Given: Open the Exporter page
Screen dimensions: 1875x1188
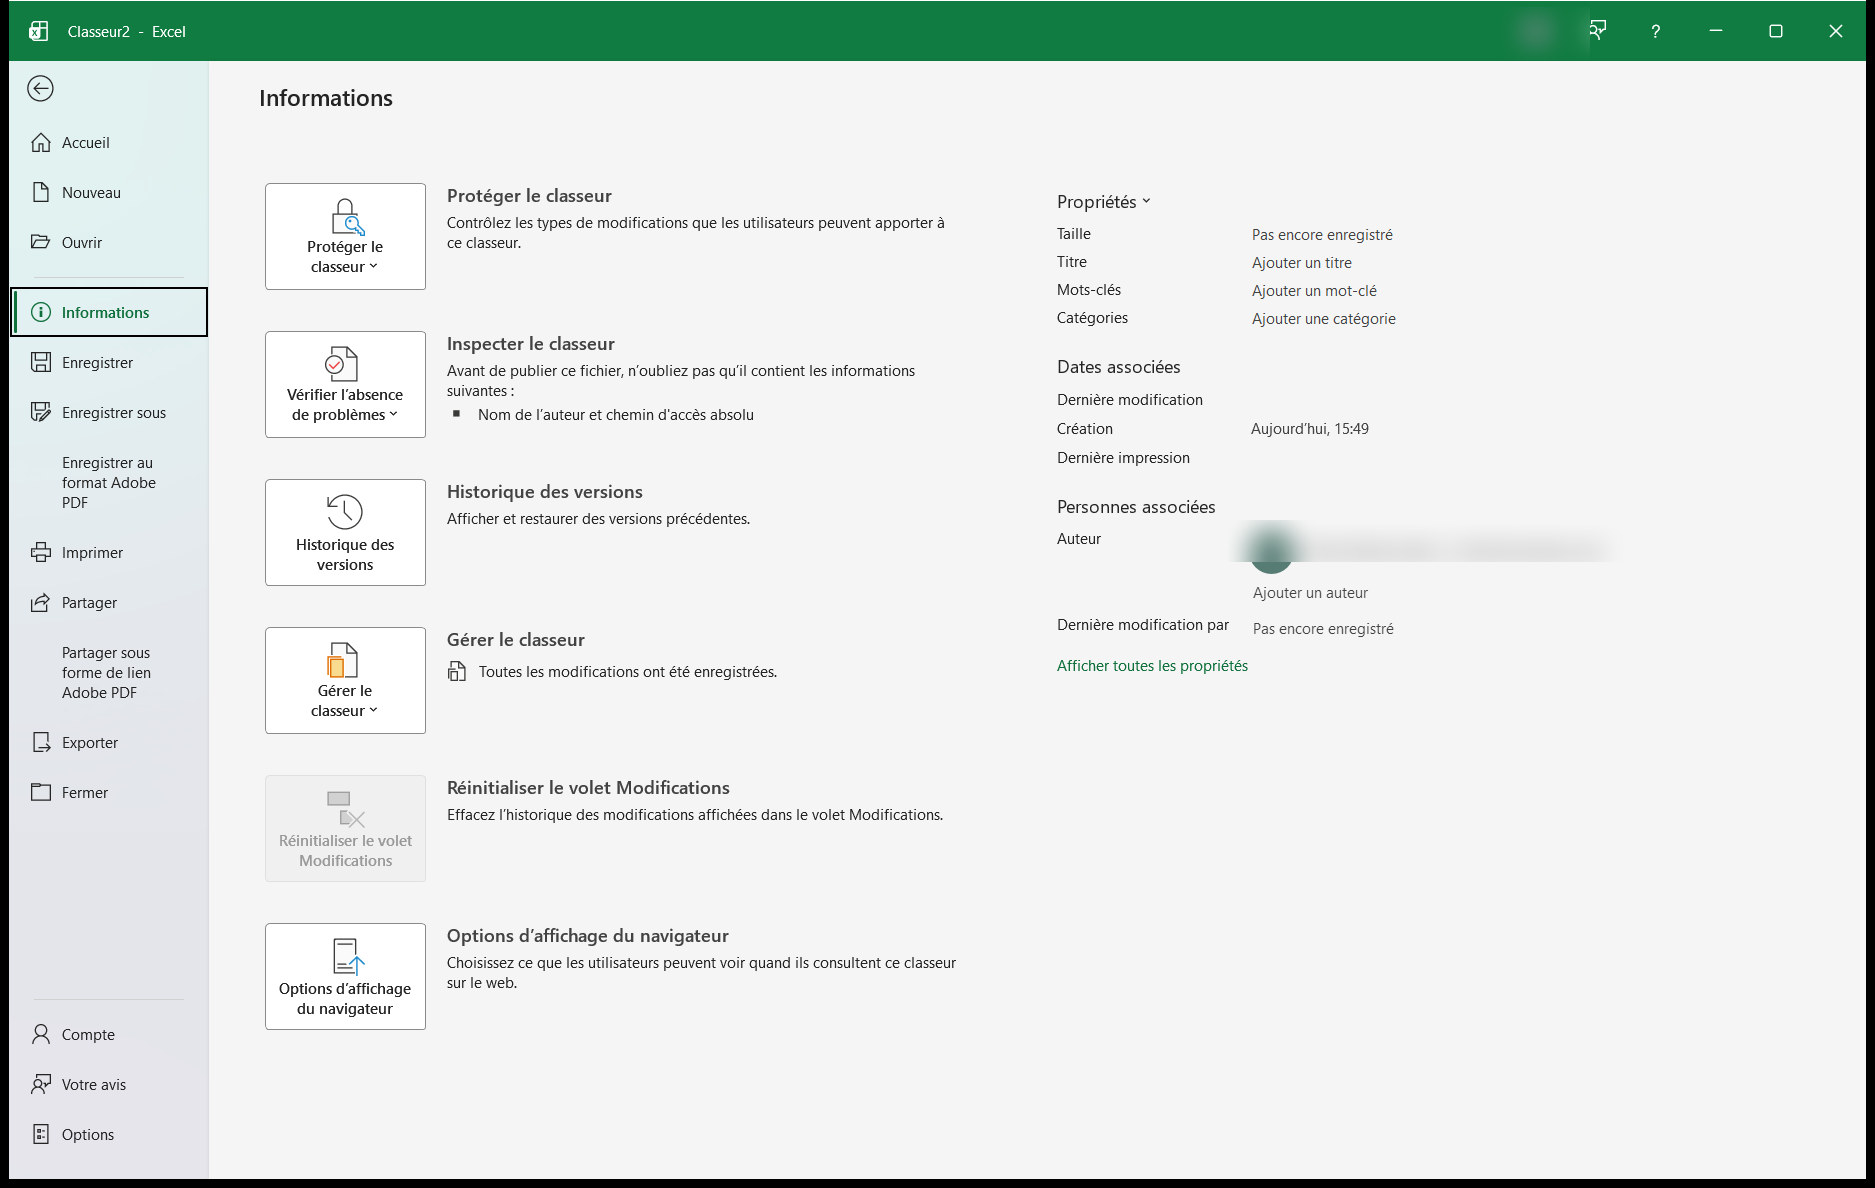Looking at the screenshot, I should (x=109, y=743).
